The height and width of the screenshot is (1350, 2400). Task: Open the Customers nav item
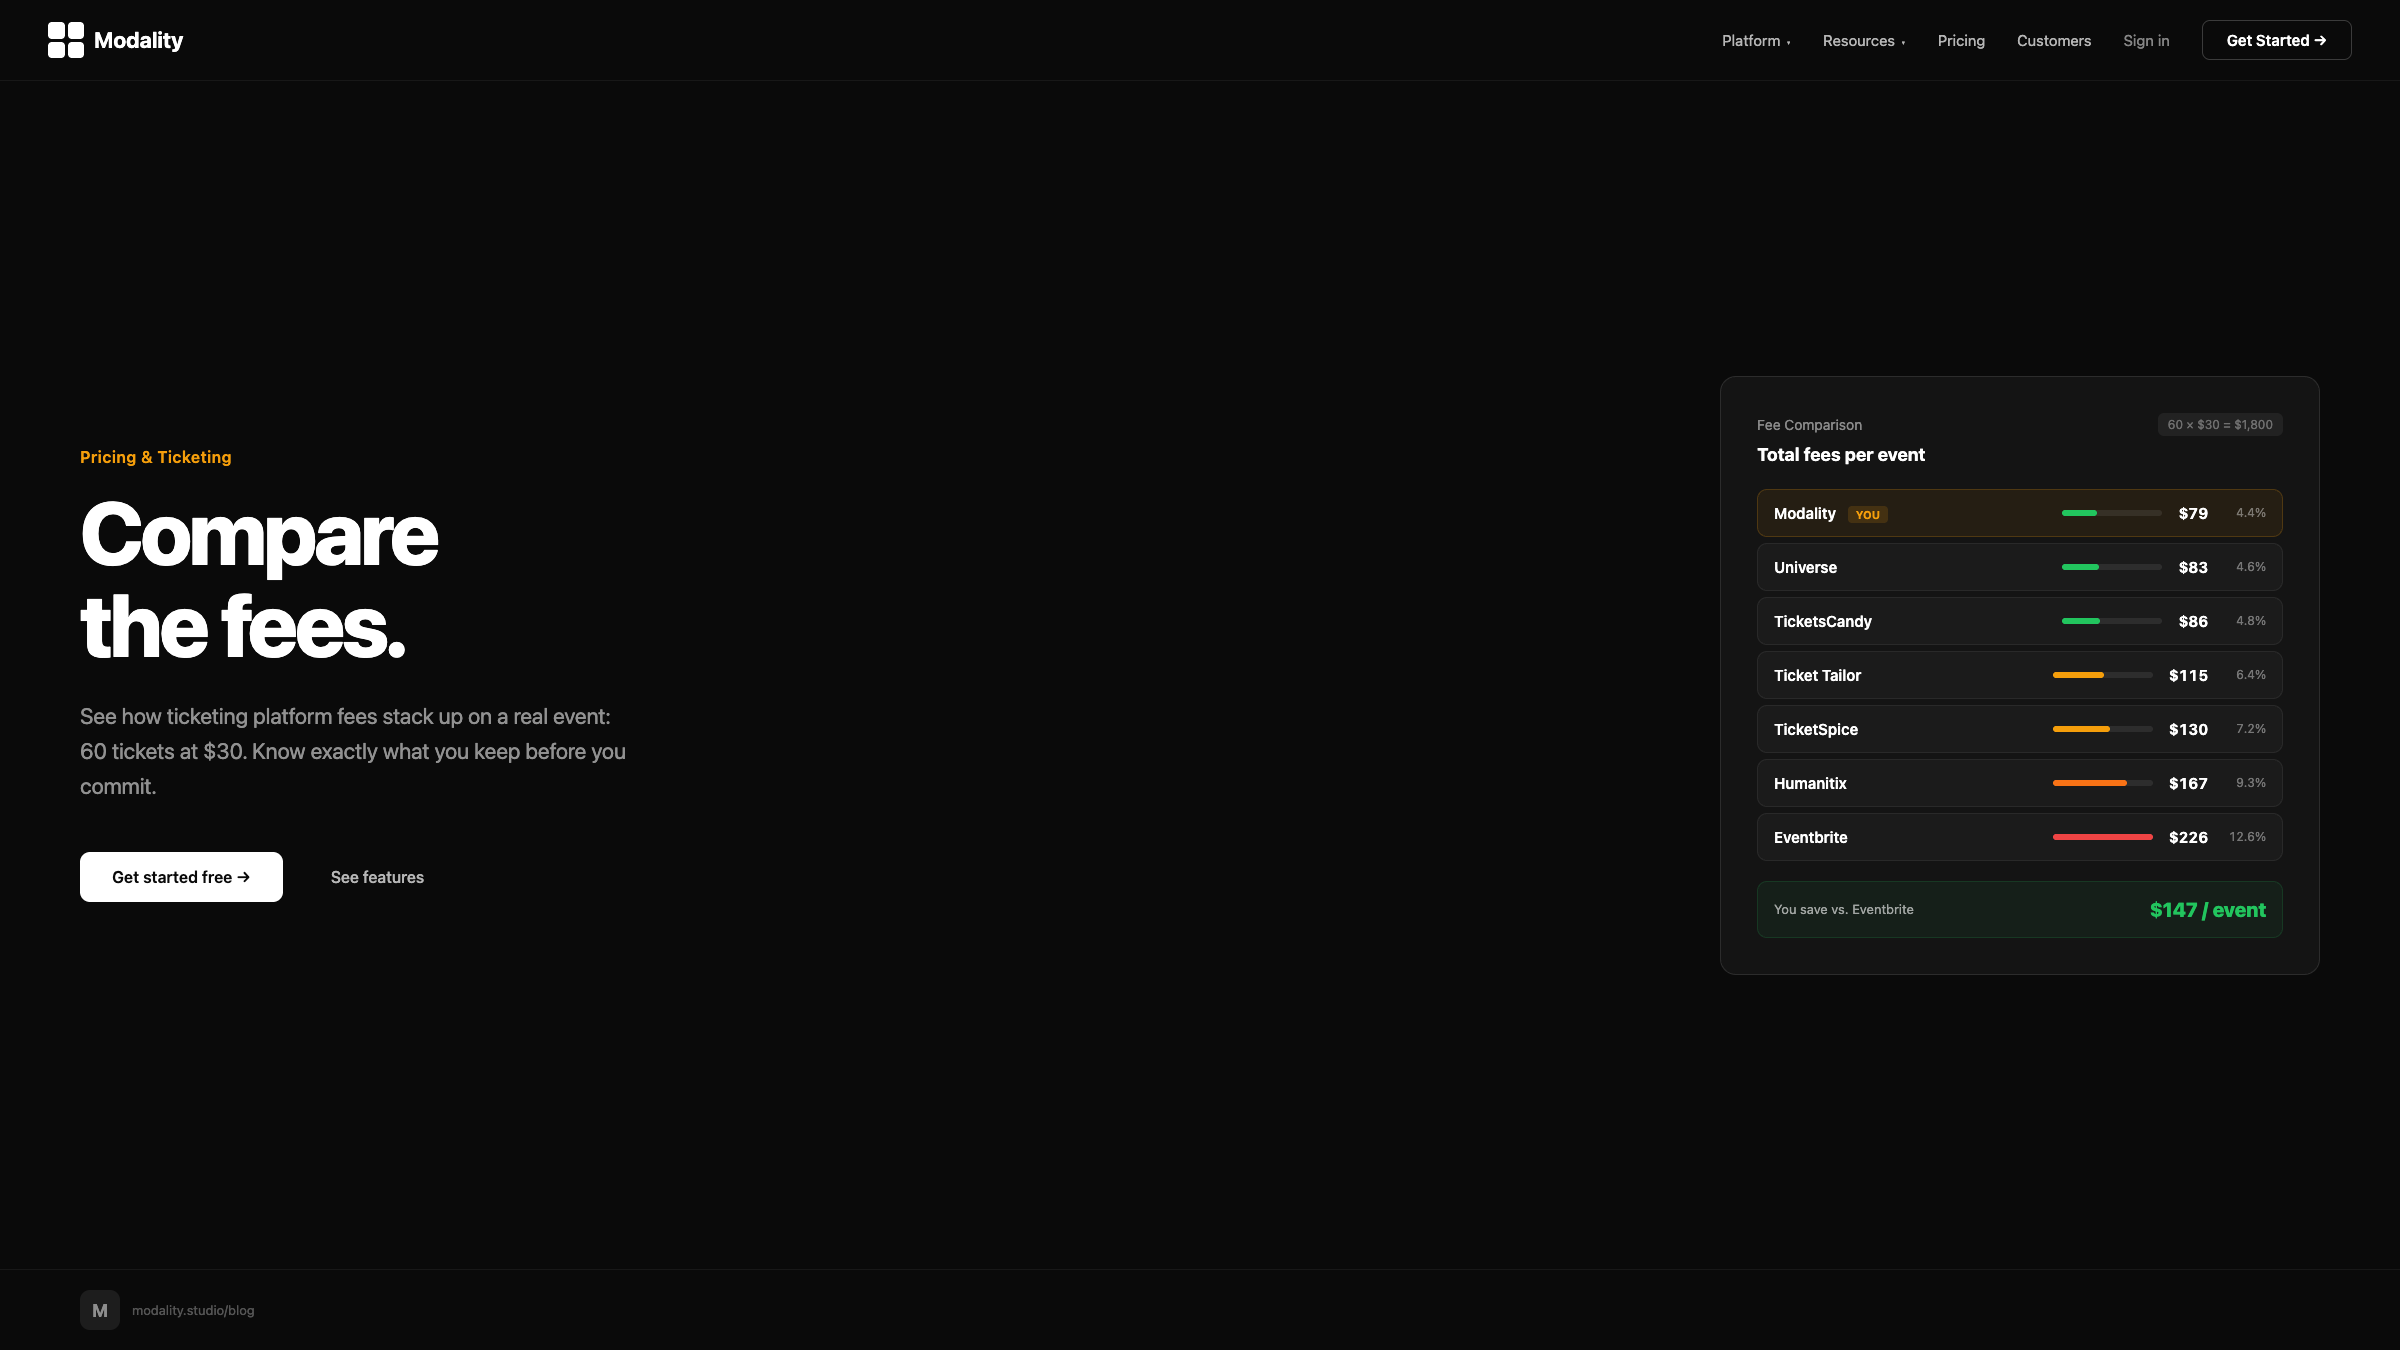(2054, 41)
